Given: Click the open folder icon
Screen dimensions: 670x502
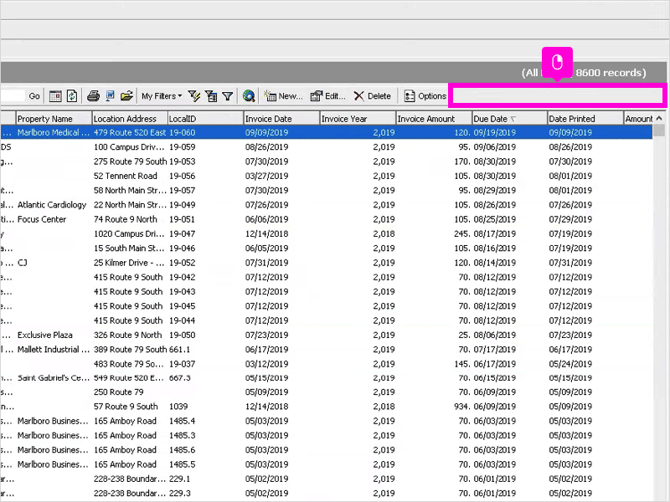Looking at the screenshot, I should [126, 96].
